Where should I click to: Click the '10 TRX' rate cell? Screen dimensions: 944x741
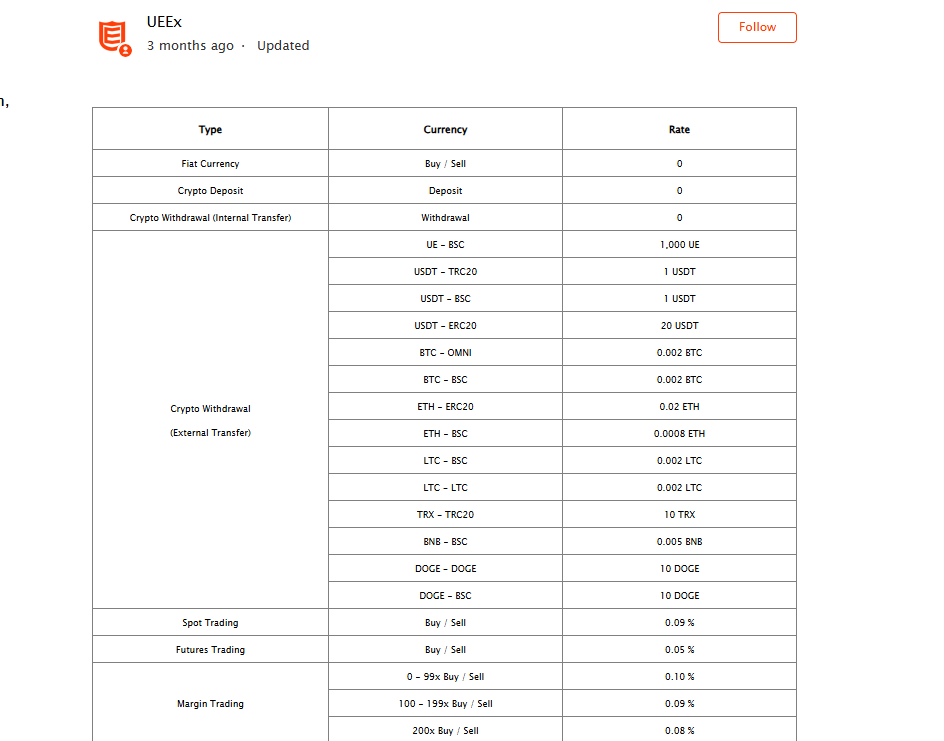coord(679,515)
